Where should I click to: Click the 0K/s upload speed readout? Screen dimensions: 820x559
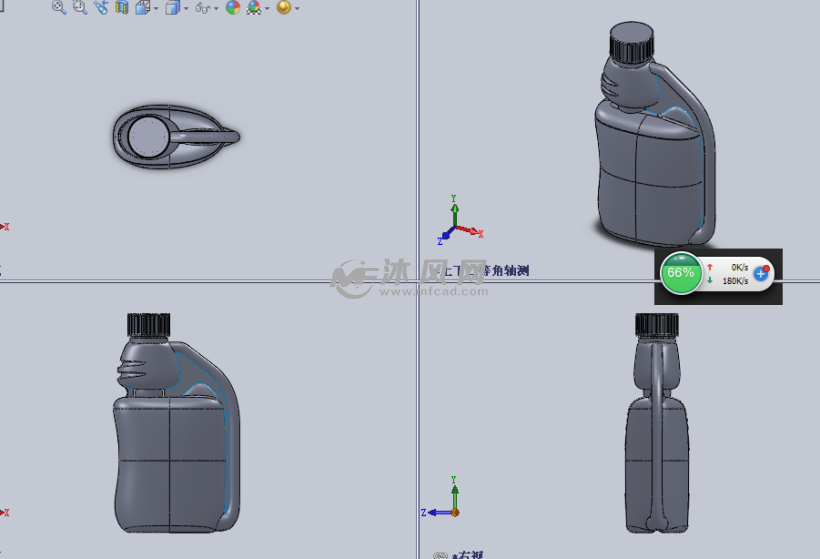tap(739, 267)
